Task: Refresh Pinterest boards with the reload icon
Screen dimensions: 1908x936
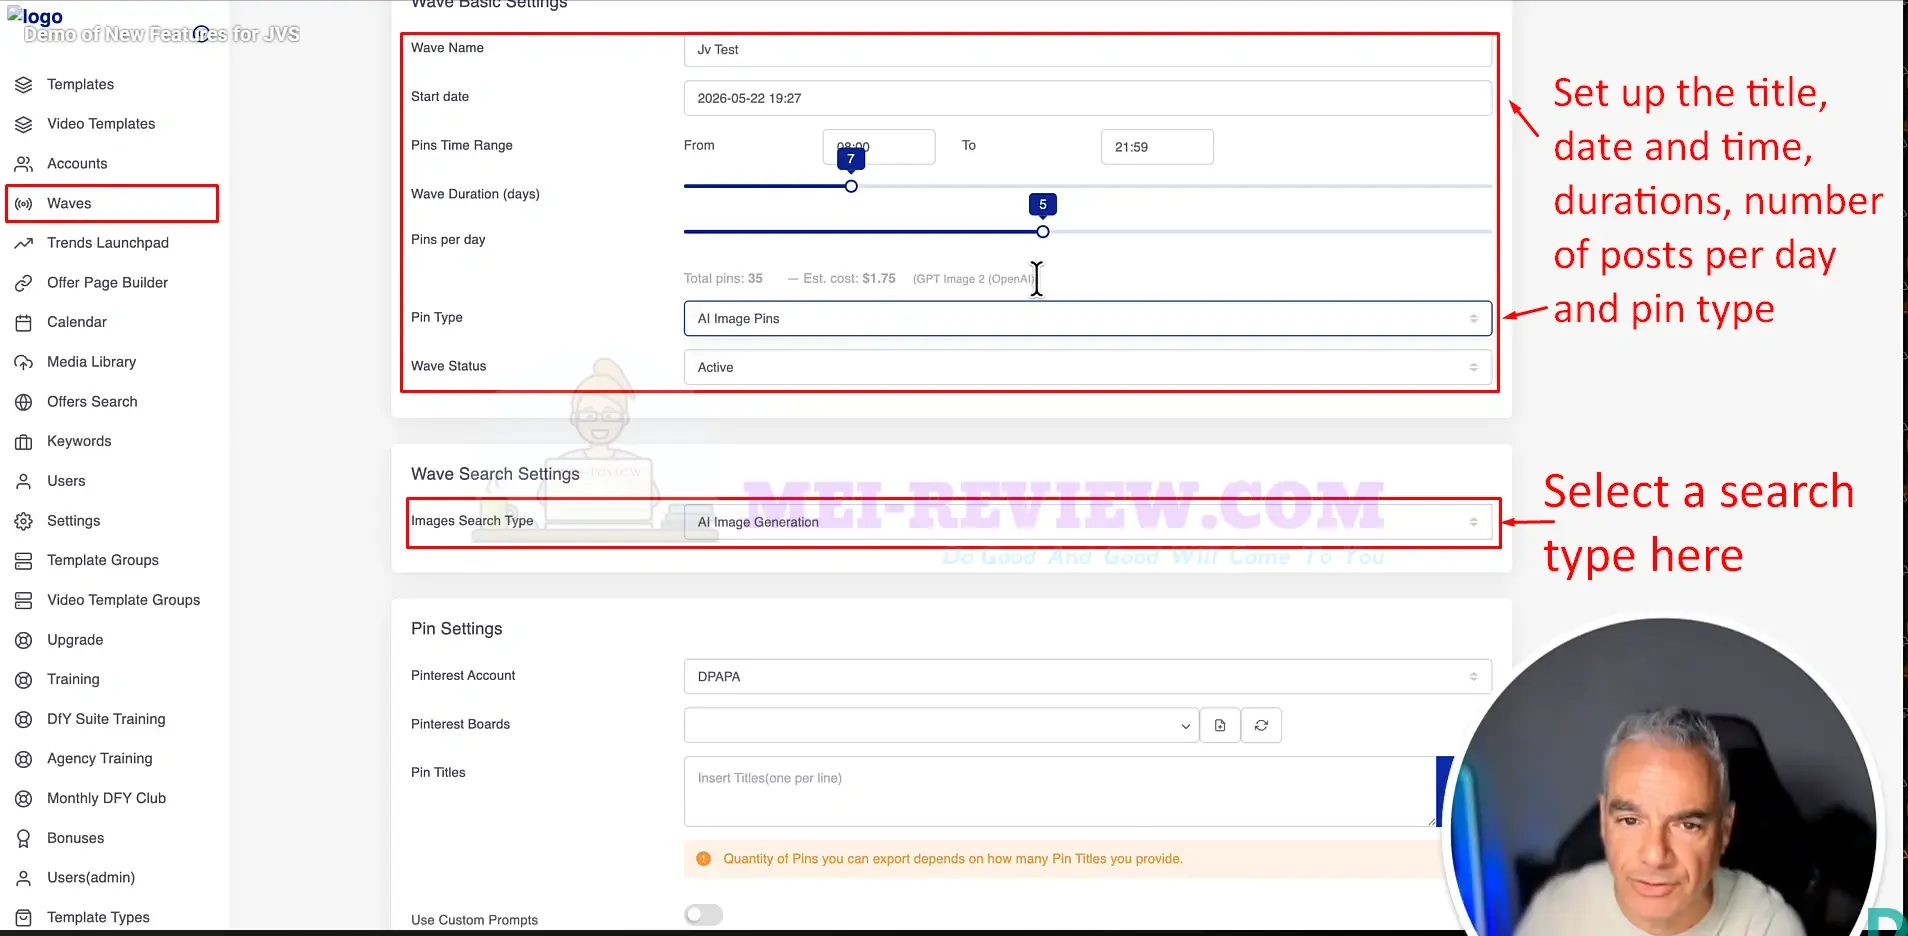Action: pos(1261,726)
